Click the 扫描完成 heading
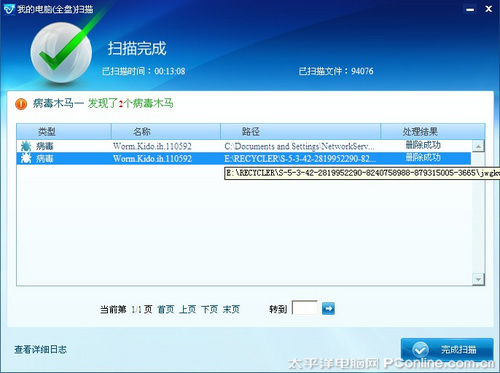The image size is (500, 373). point(137,49)
